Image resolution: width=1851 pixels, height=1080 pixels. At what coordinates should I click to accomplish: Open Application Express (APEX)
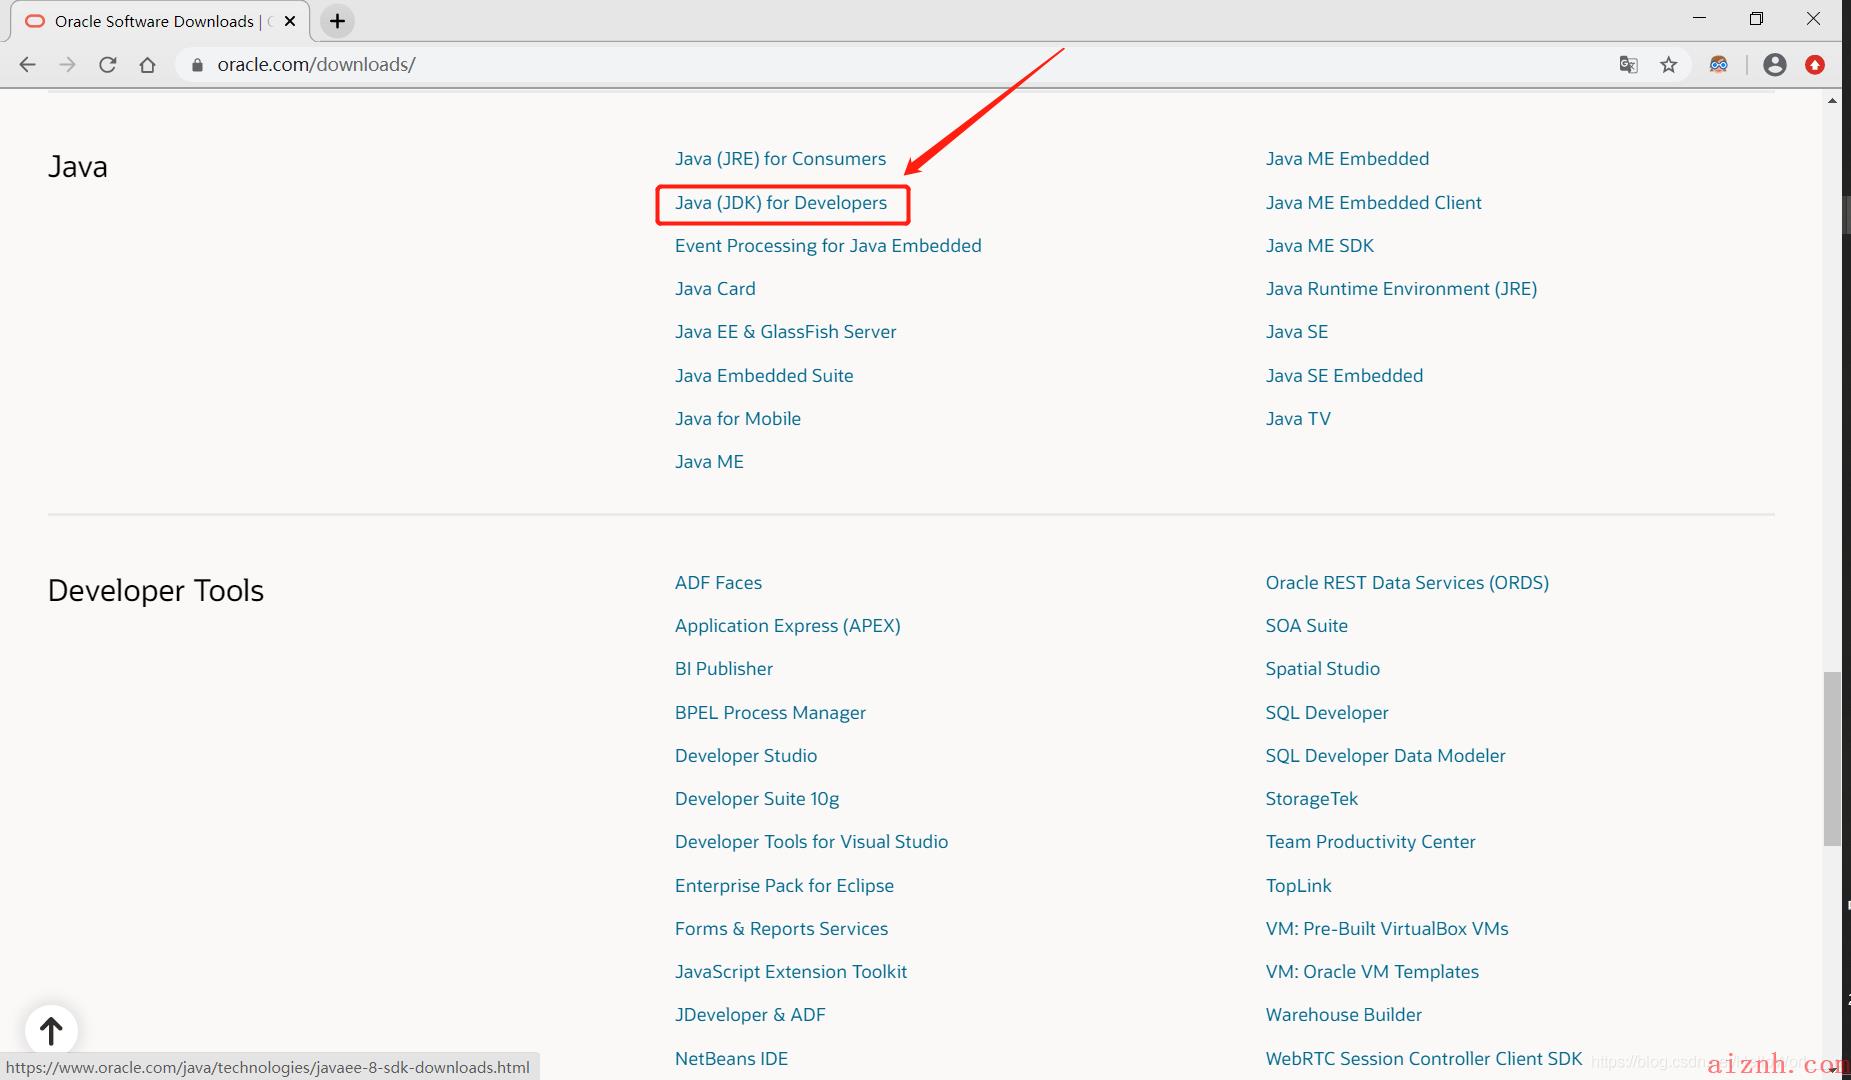click(787, 626)
